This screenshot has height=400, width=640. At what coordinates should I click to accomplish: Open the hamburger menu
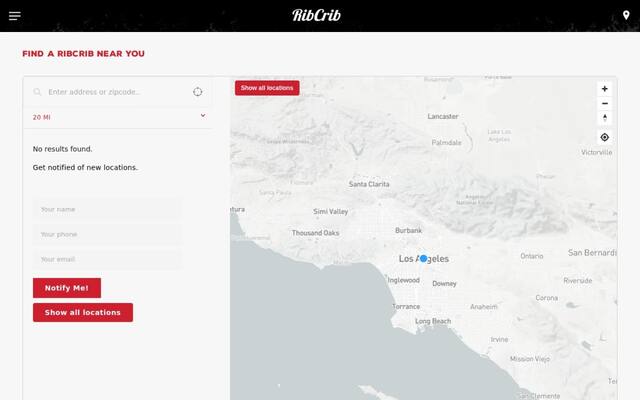(x=15, y=16)
